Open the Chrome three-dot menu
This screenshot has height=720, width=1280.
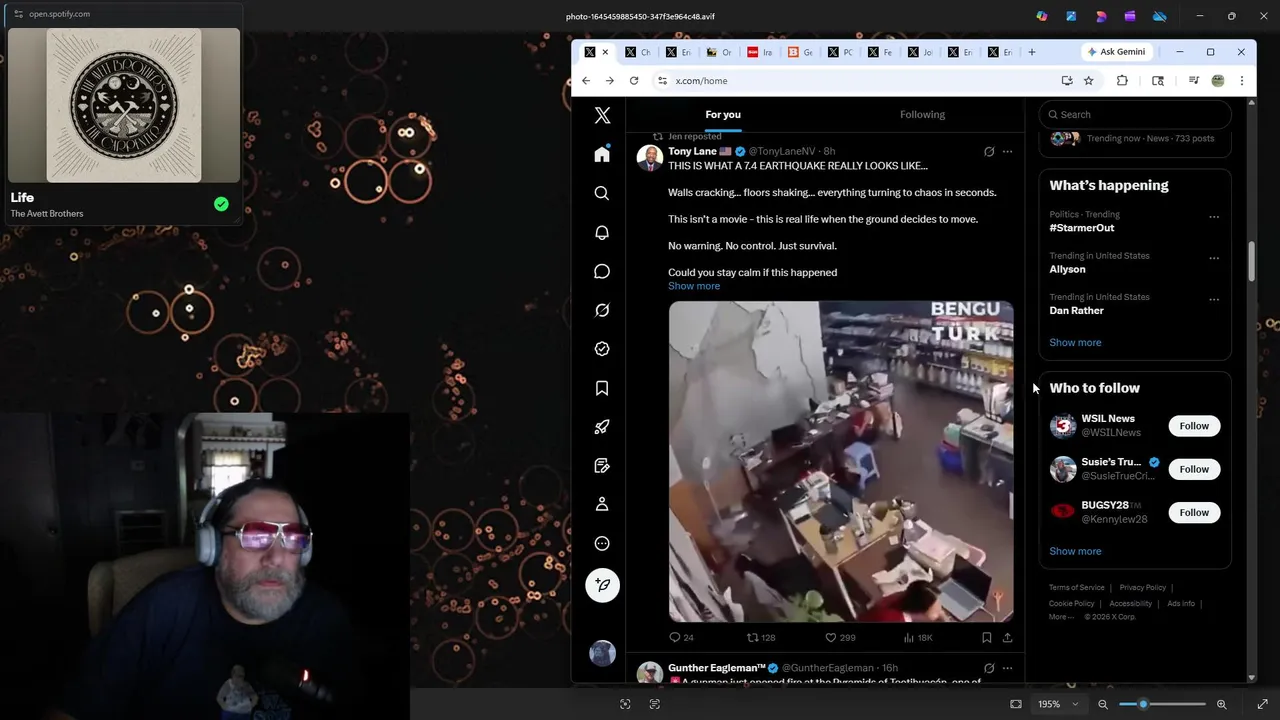click(1241, 81)
